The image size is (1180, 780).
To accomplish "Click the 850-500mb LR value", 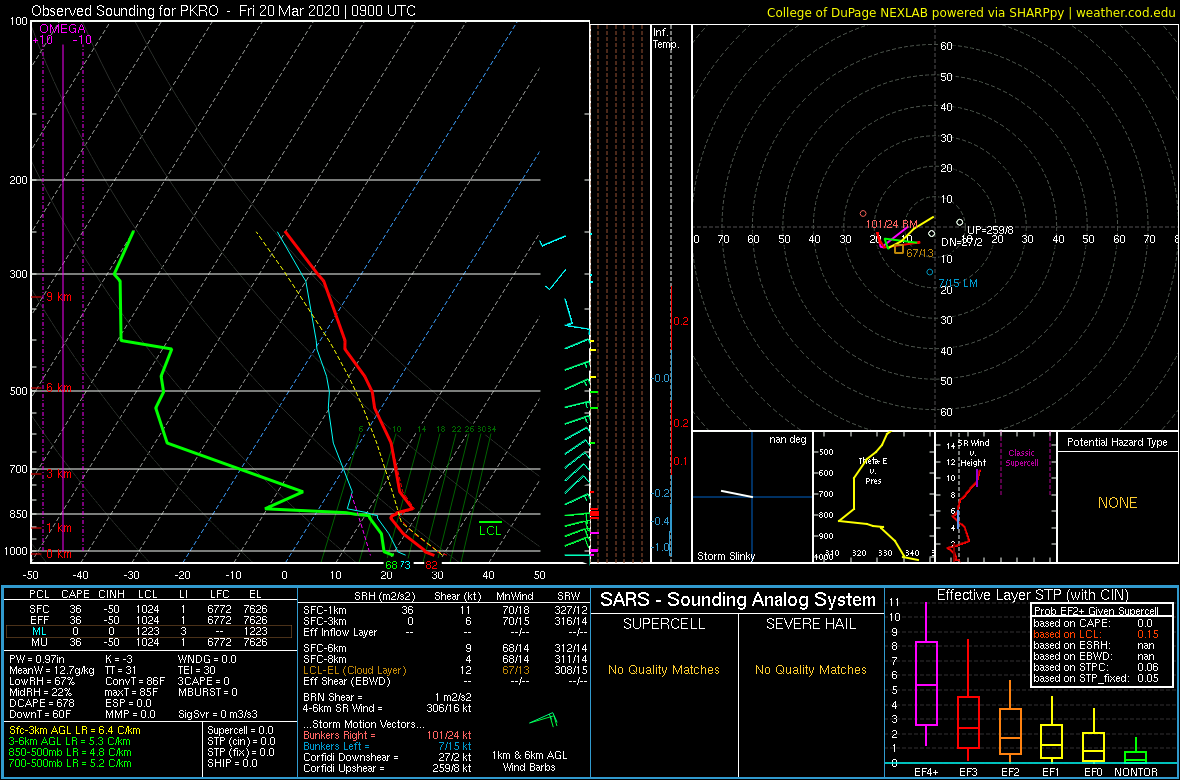I will (x=70, y=751).
